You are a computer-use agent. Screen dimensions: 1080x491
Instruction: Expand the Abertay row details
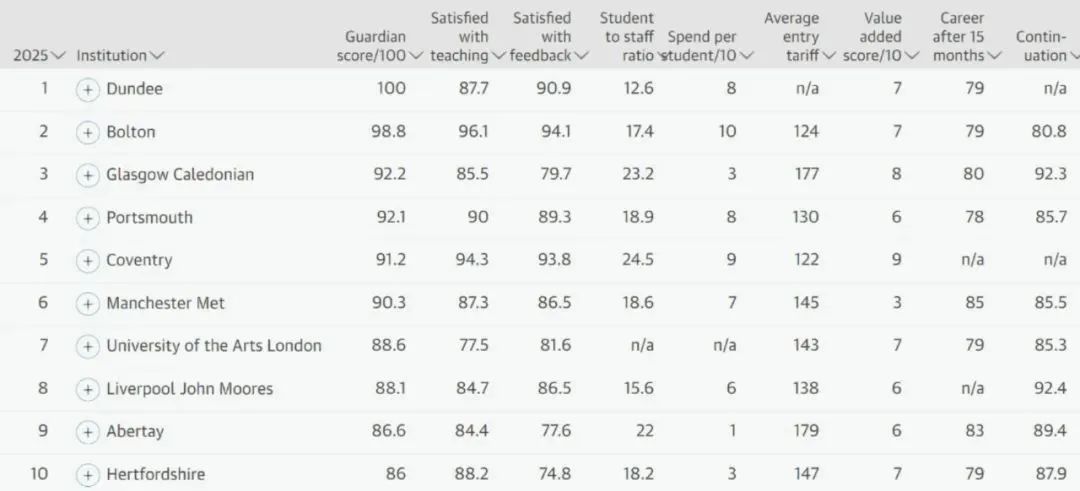tap(87, 432)
